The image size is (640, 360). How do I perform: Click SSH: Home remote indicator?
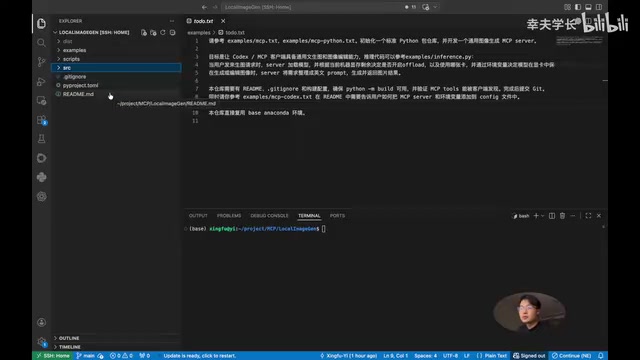pyautogui.click(x=53, y=356)
